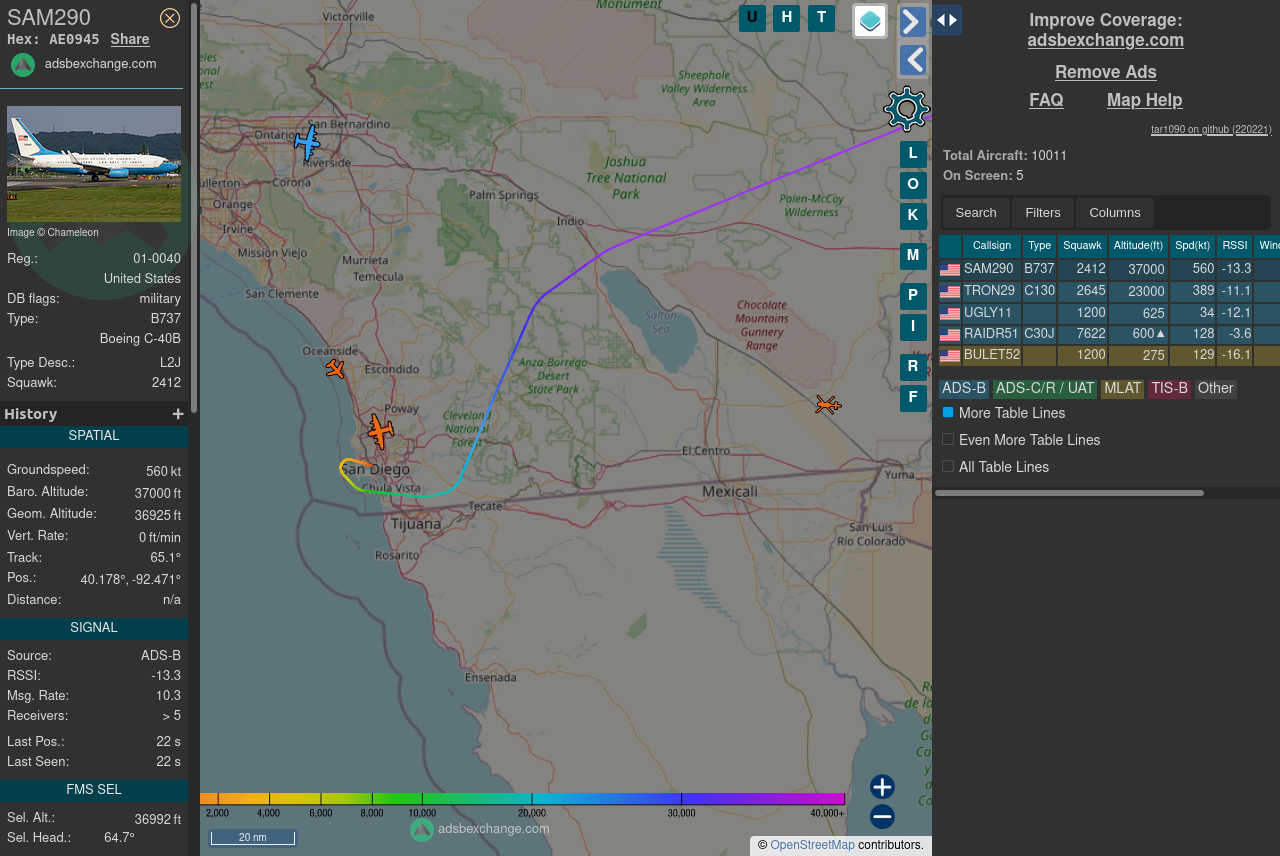Open the OpenStreetMap contributors link

(812, 845)
